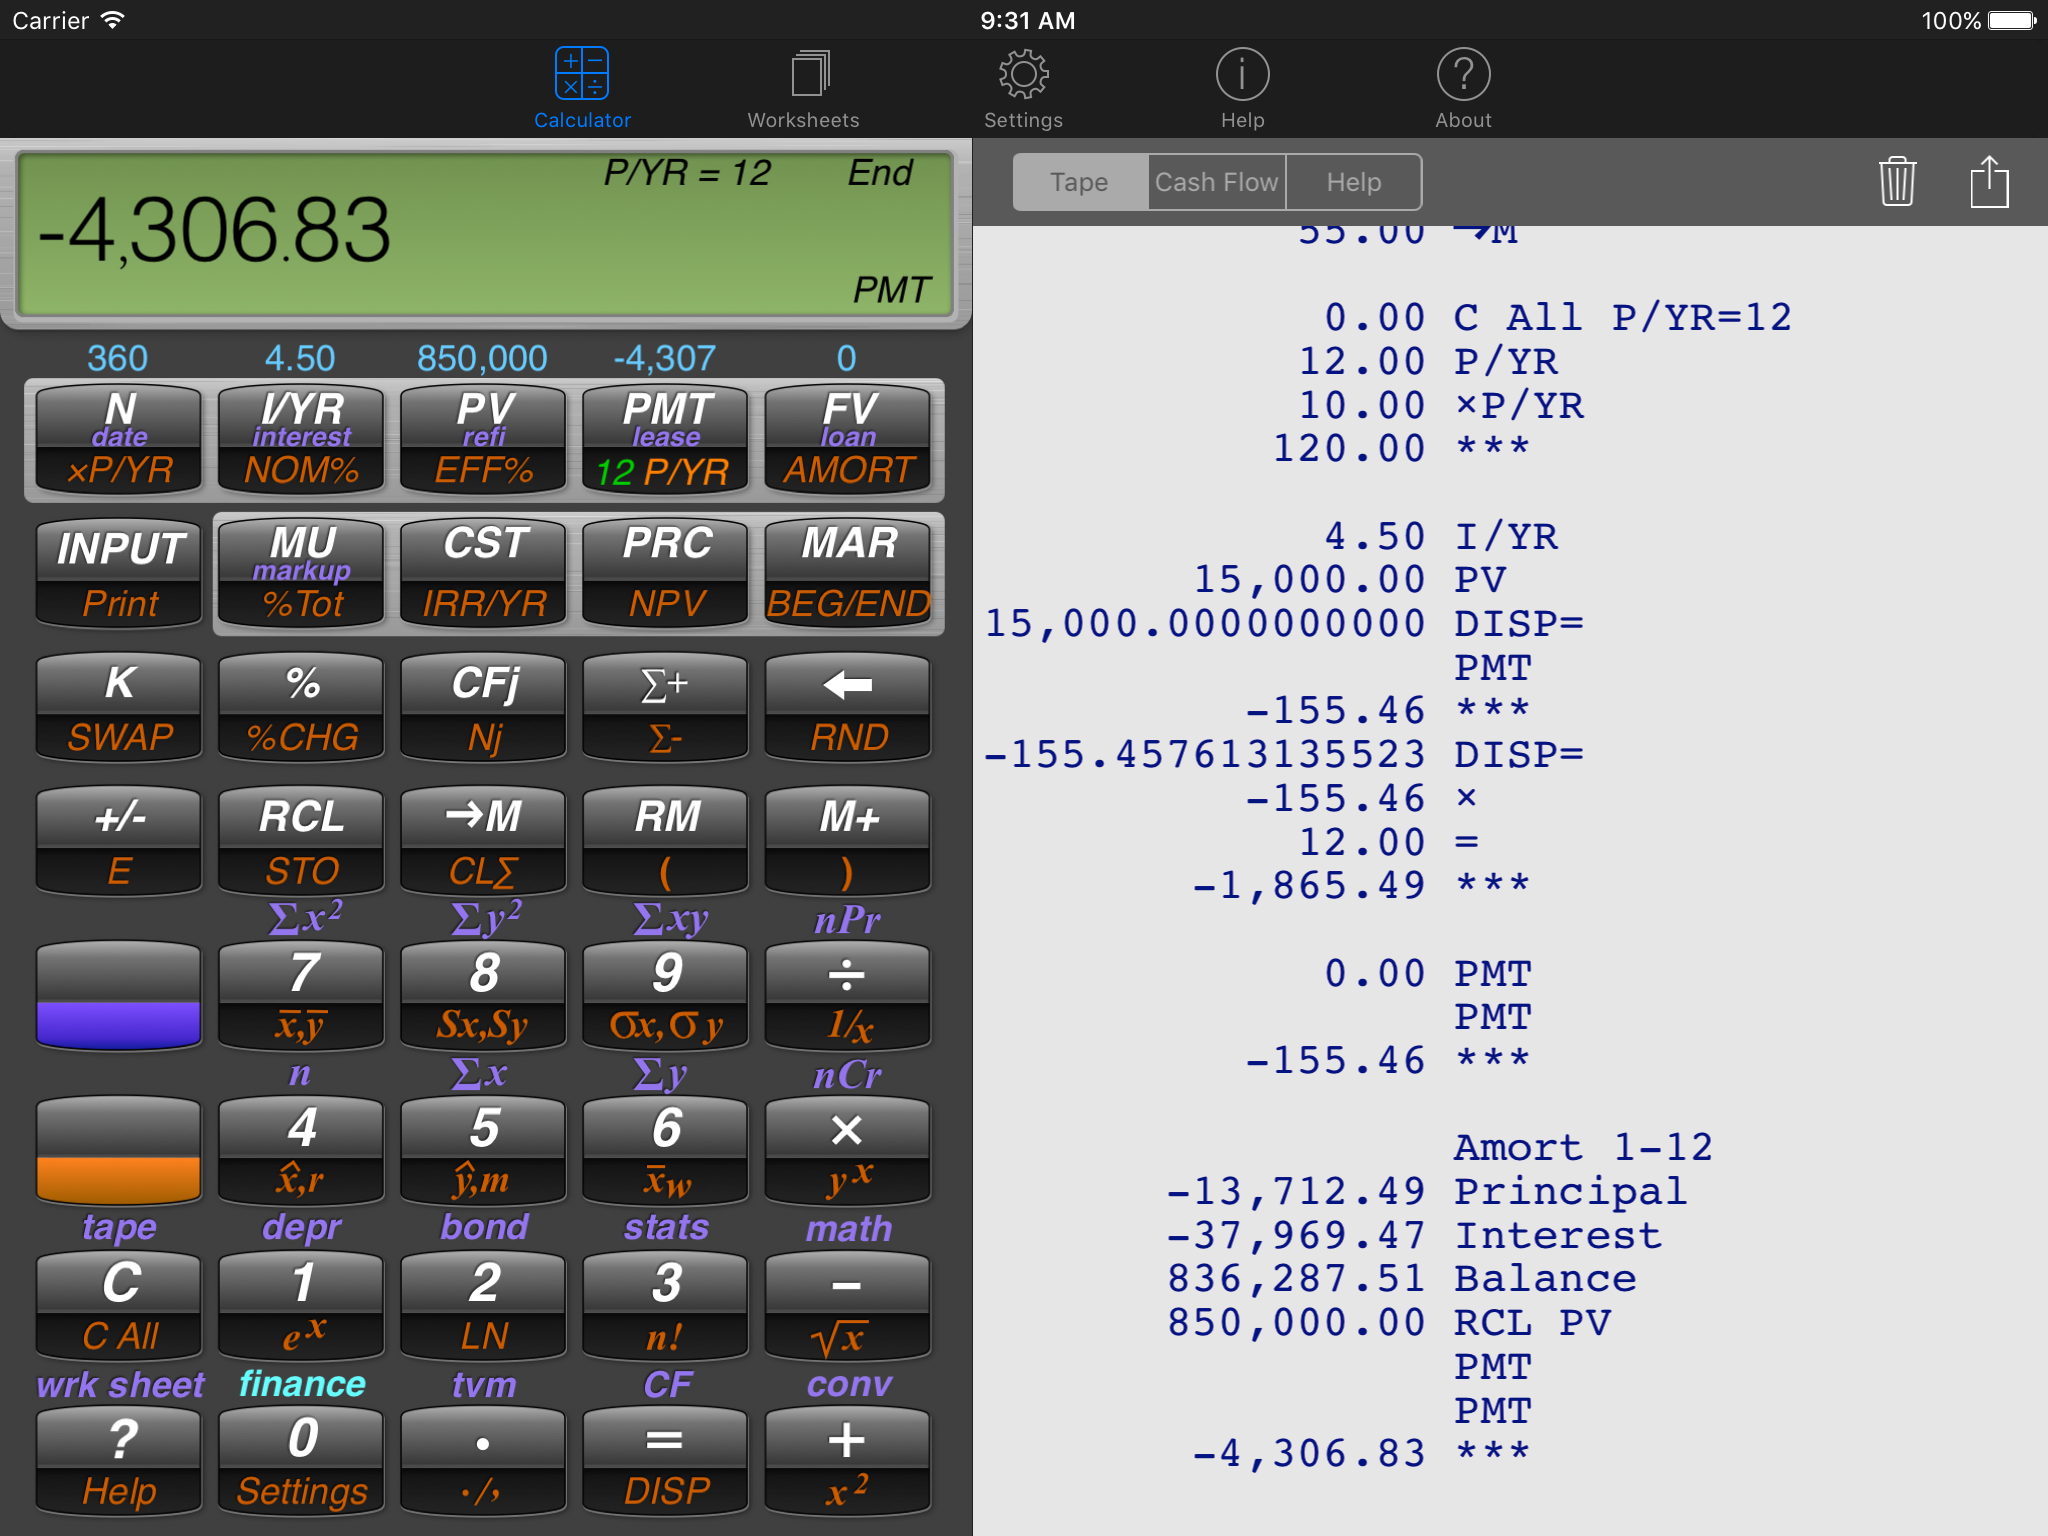Switch to the Cash Flow segment
This screenshot has height=1536, width=2048.
[x=1216, y=182]
